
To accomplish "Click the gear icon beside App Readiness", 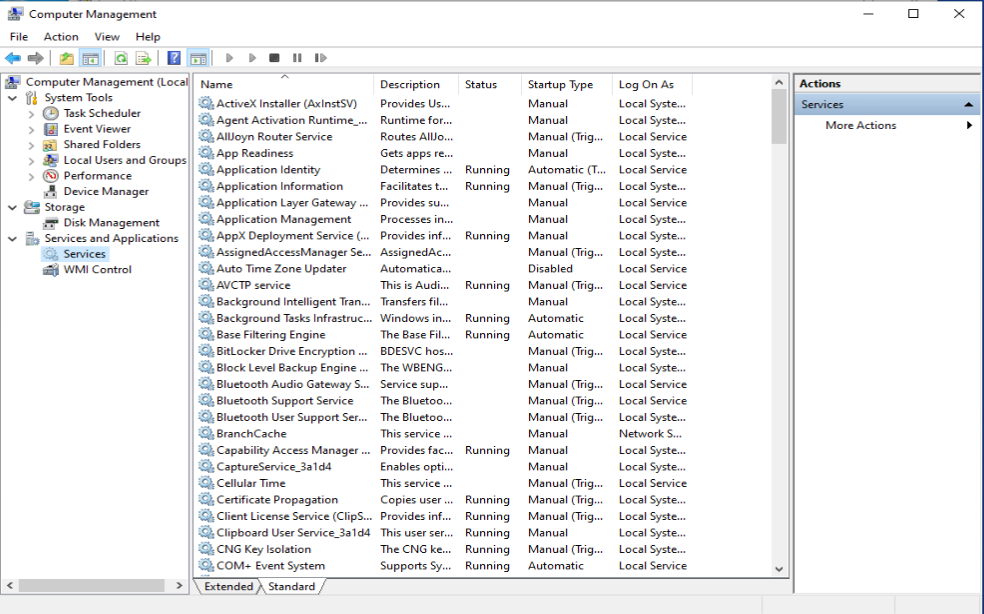I will pos(206,153).
